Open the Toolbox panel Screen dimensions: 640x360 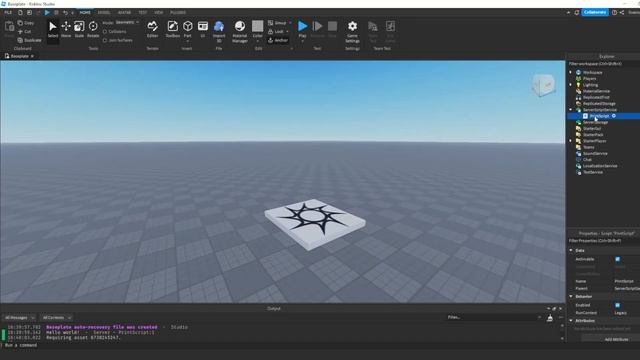173,29
